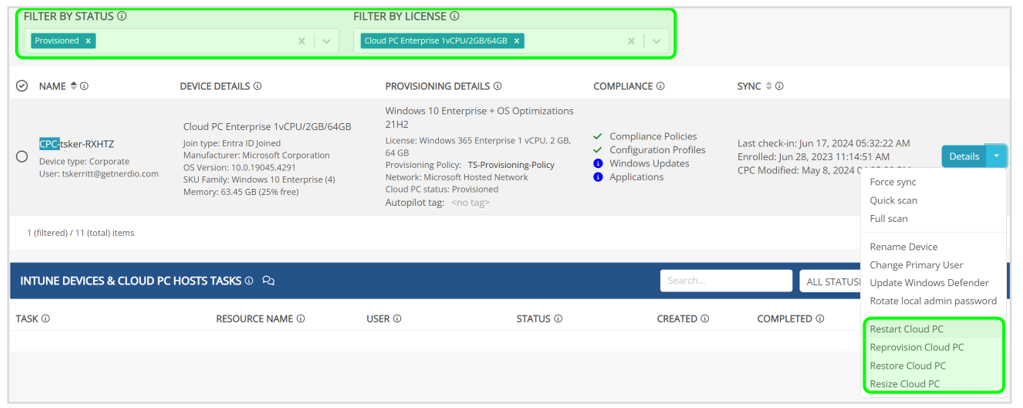Choose Restart Cloud PC from the menu
Image resolution: width=1023 pixels, height=408 pixels.
[907, 329]
